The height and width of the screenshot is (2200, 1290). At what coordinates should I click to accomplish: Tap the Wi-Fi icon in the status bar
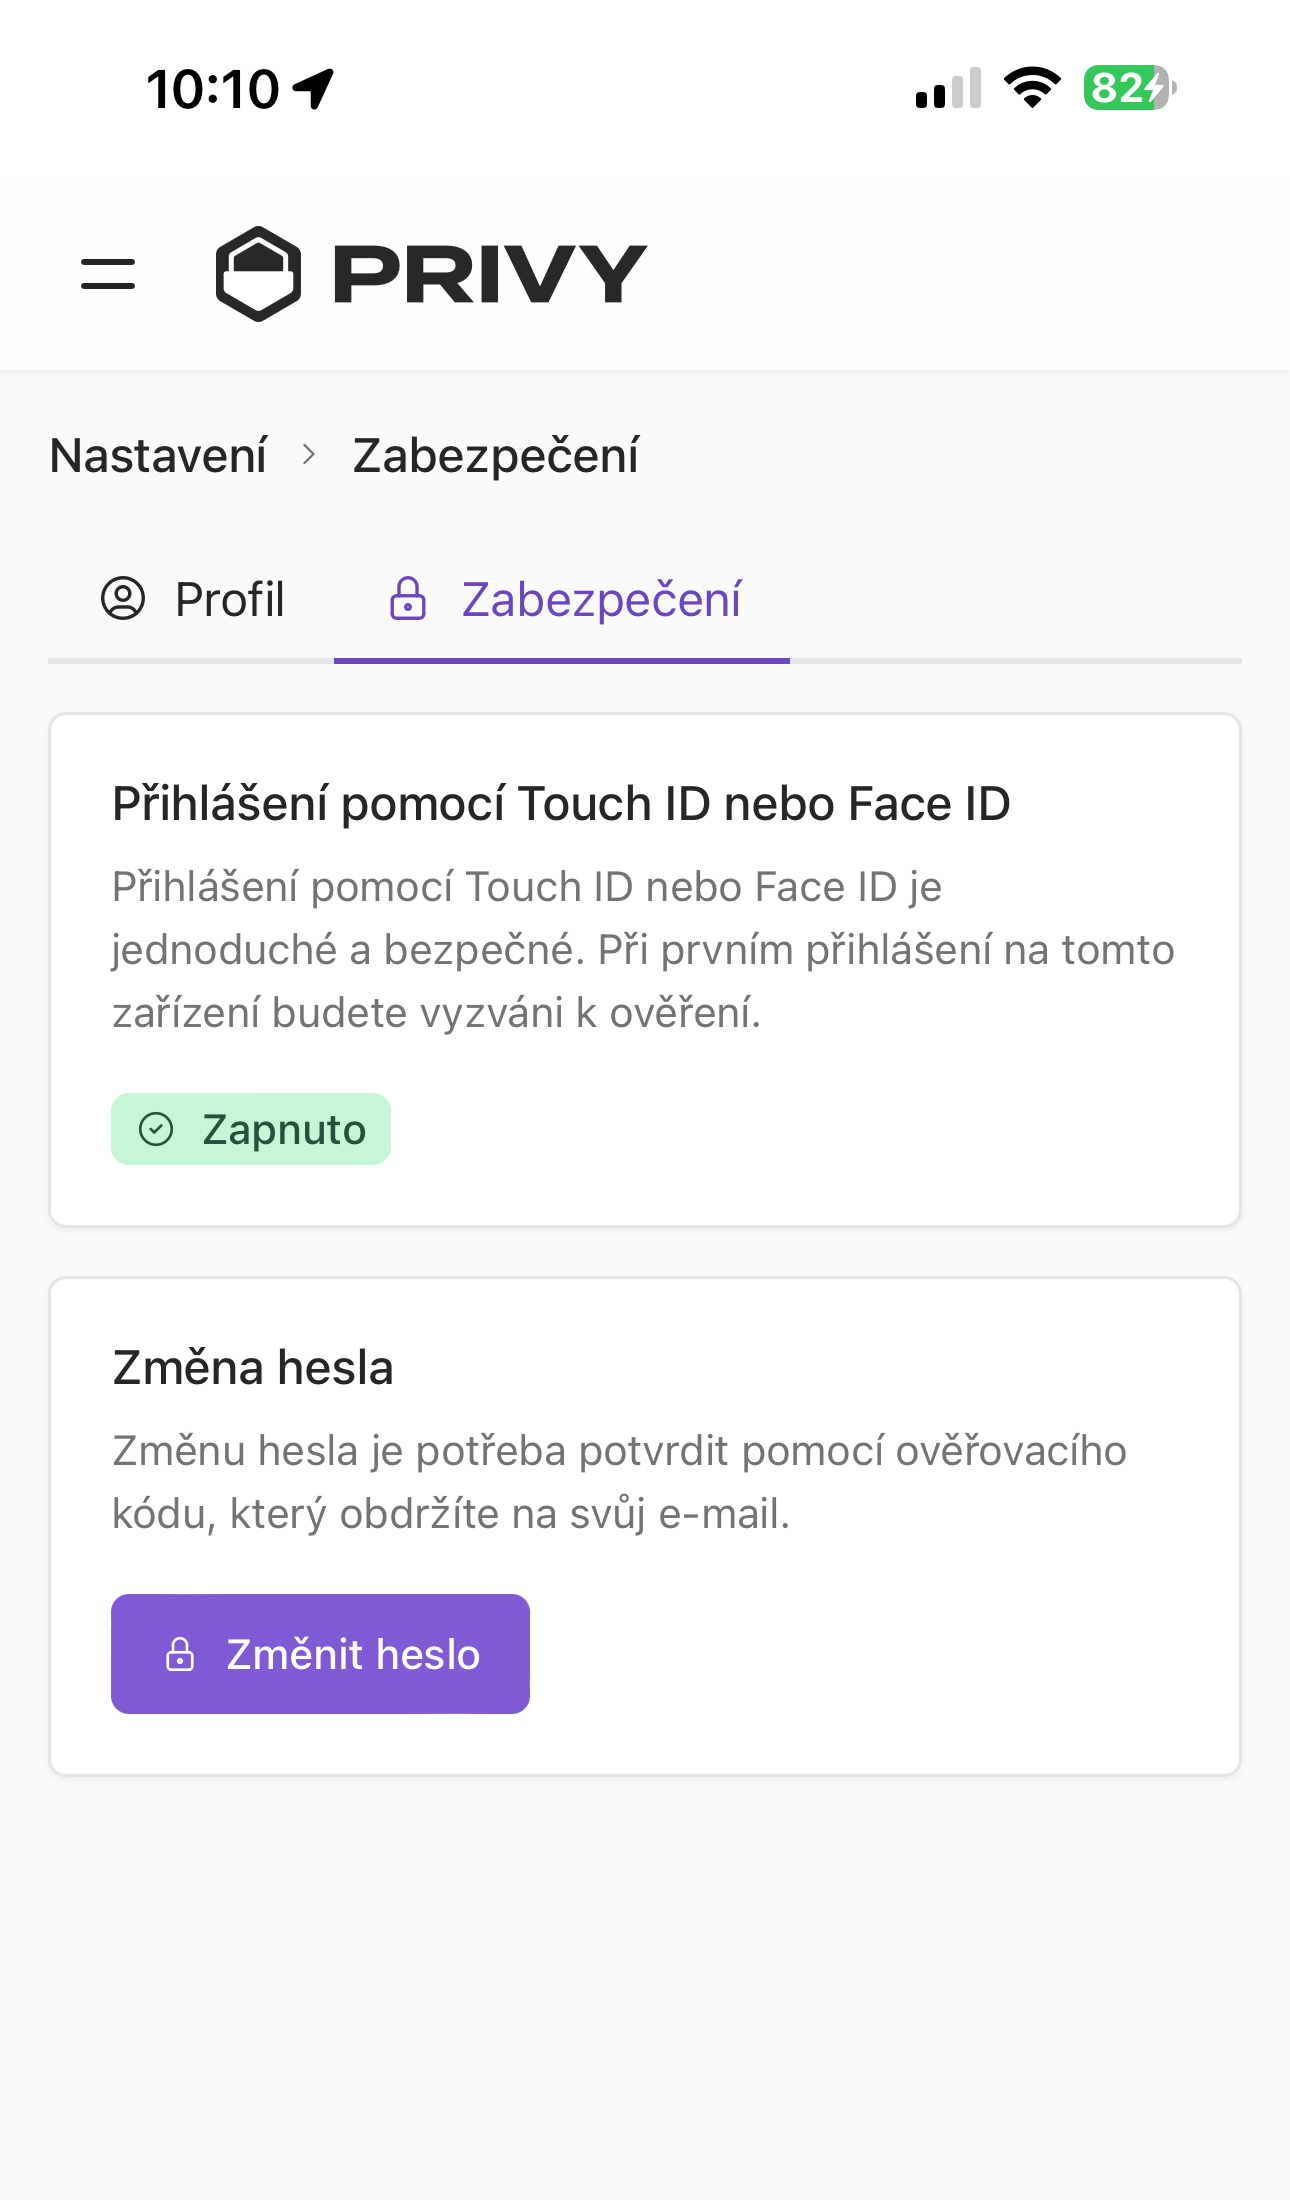[x=1033, y=87]
